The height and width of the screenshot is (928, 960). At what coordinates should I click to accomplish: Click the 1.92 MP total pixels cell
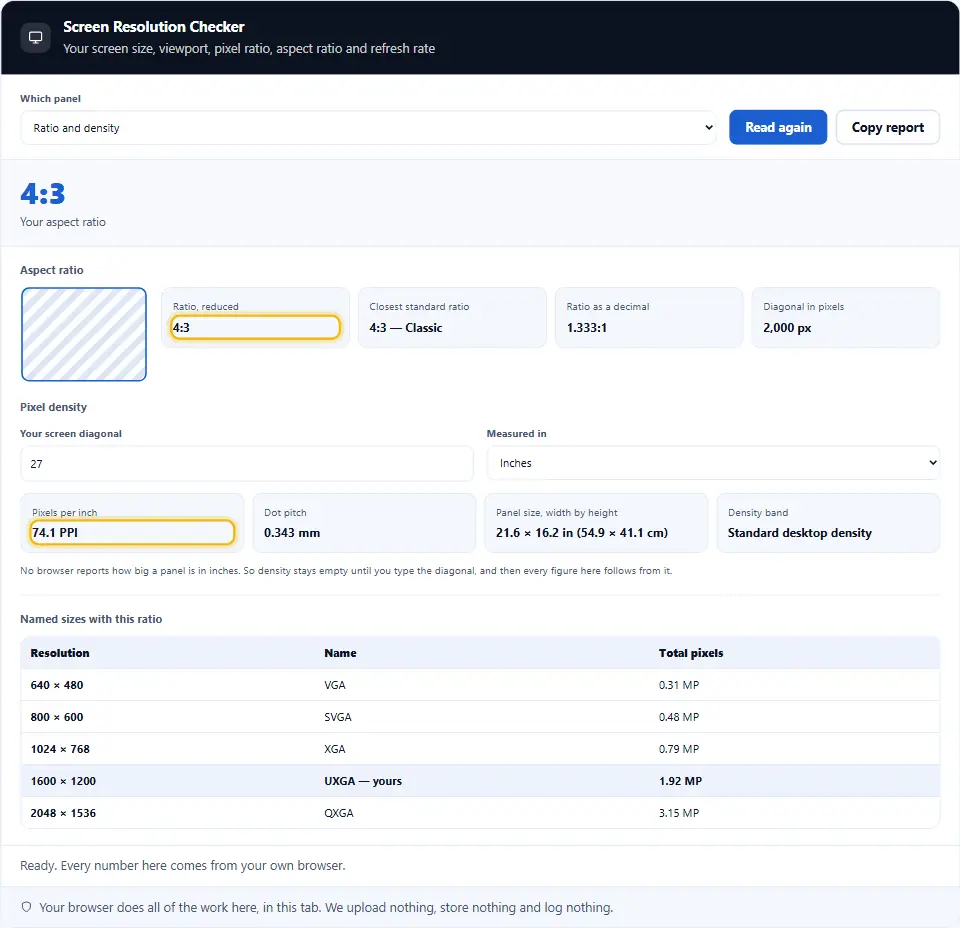coord(680,780)
